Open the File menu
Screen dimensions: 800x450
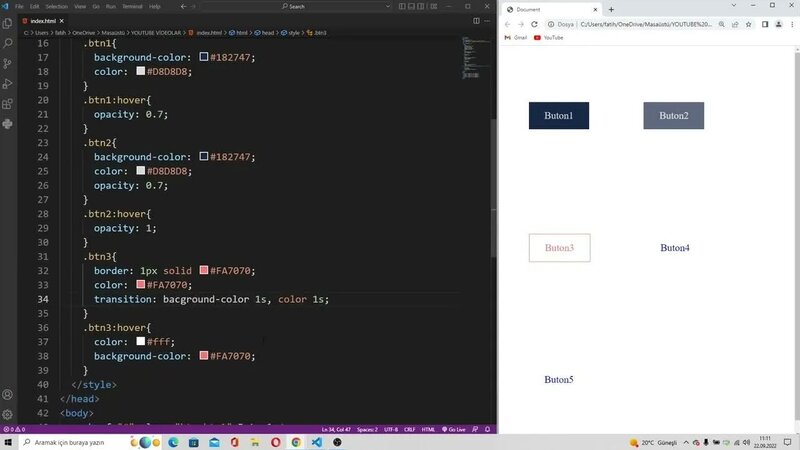point(19,6)
